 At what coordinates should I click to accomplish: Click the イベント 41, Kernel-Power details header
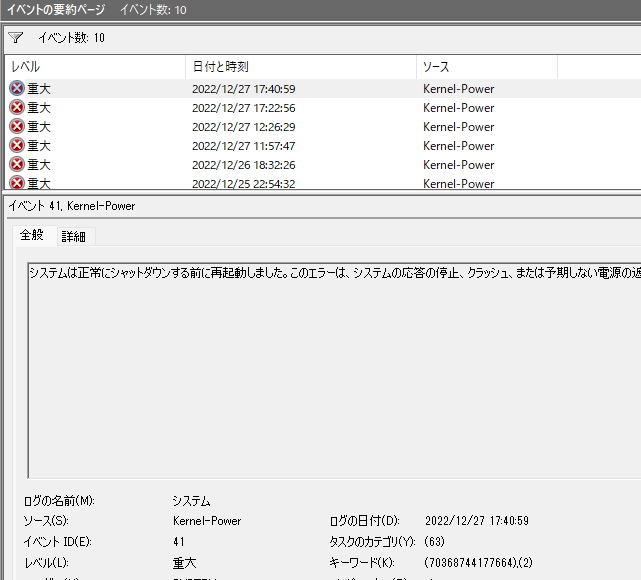[72, 206]
